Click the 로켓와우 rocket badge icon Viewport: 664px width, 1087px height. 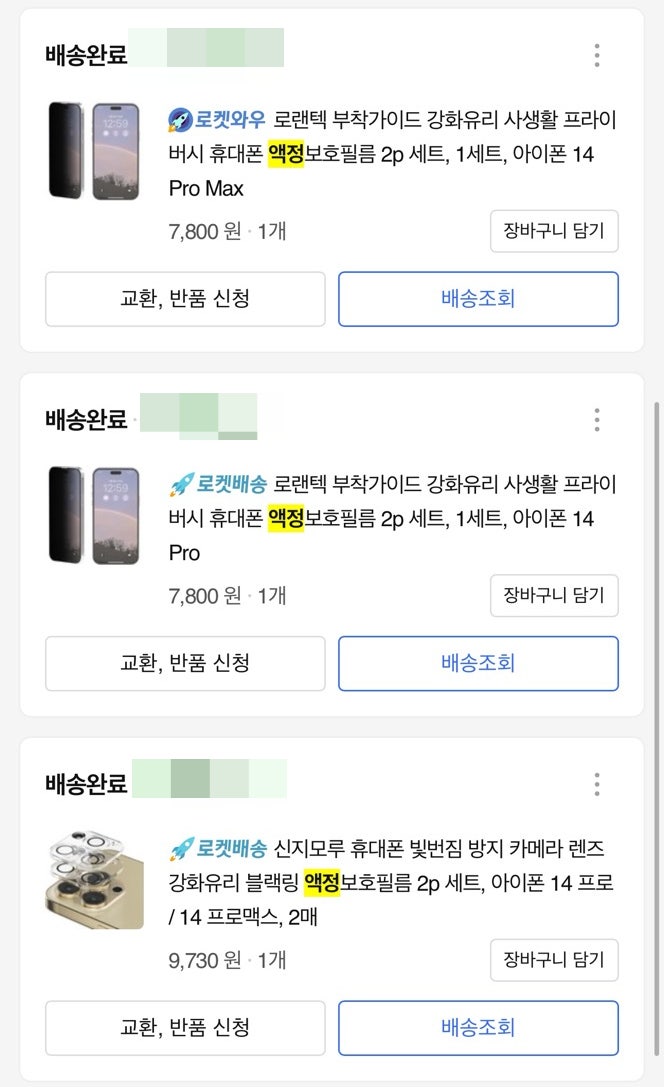(180, 121)
